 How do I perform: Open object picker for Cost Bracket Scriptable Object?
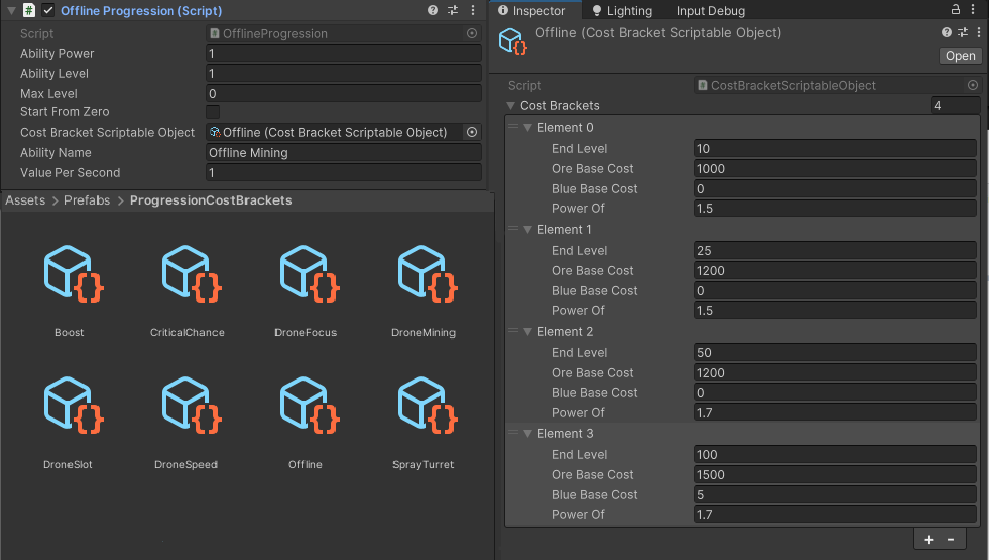(472, 132)
